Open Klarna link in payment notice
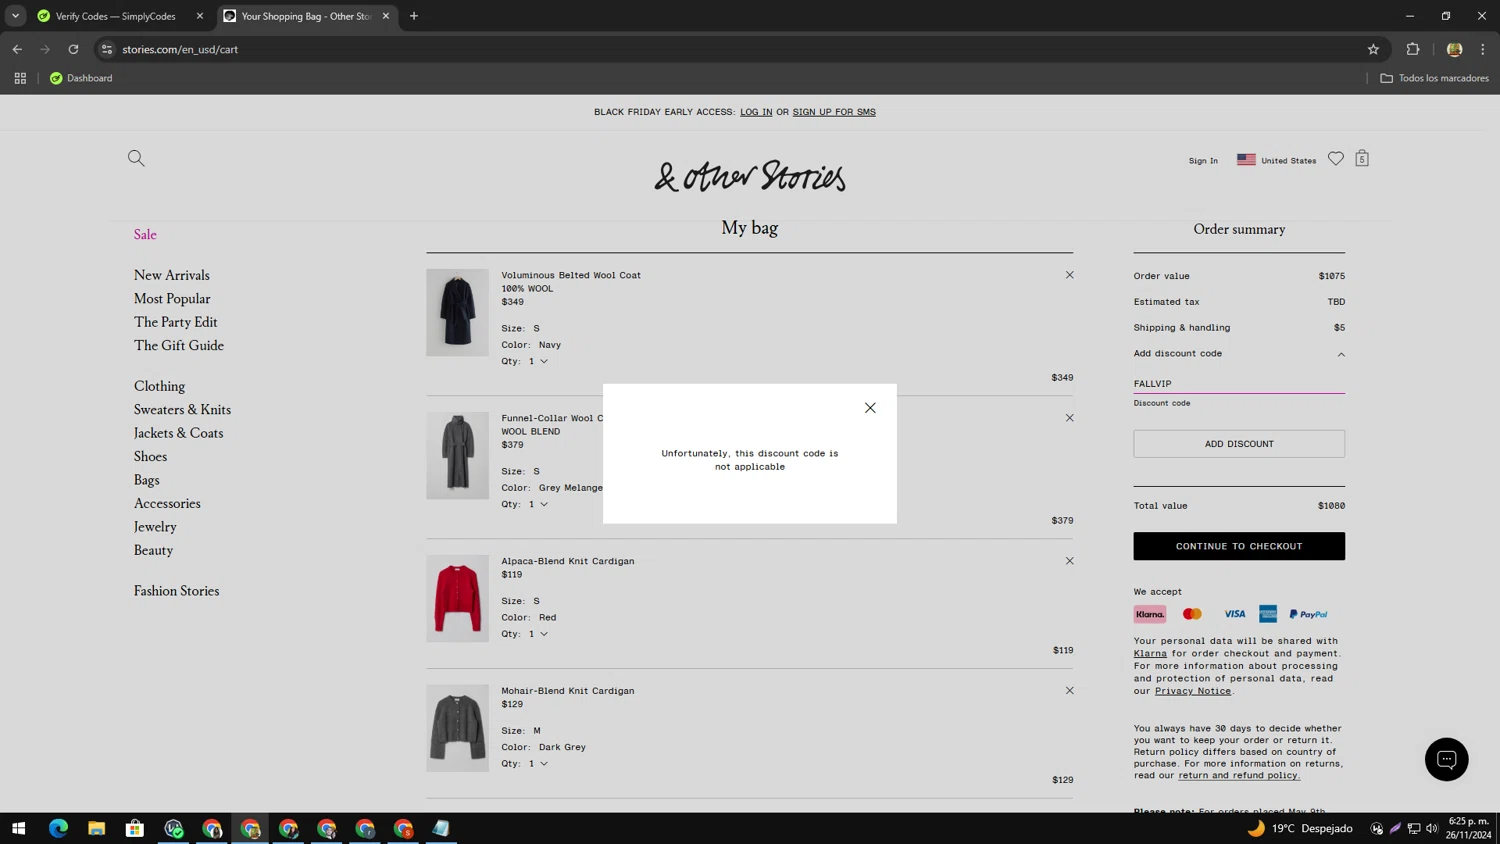Viewport: 1500px width, 844px height. 1150,653
